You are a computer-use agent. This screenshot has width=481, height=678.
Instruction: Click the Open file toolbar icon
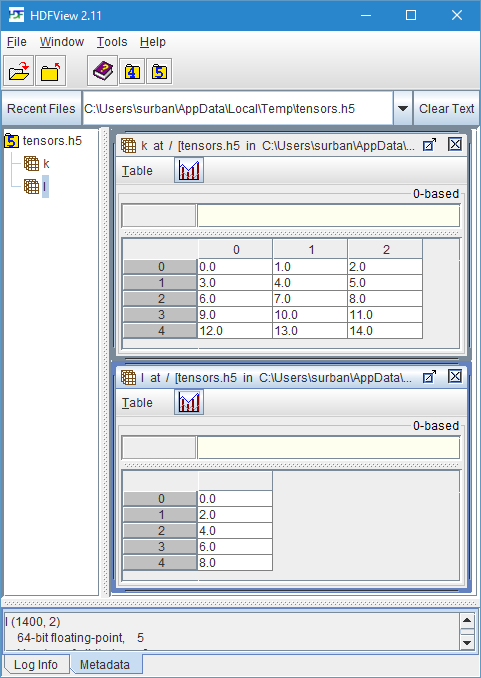[19, 71]
